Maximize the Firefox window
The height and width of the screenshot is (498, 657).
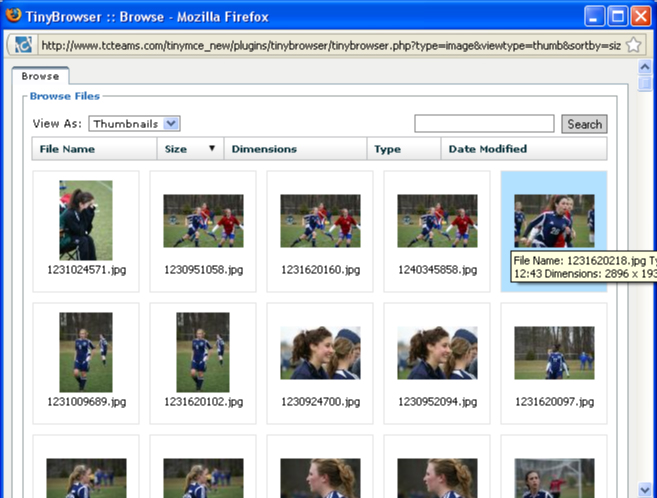pyautogui.click(x=617, y=17)
